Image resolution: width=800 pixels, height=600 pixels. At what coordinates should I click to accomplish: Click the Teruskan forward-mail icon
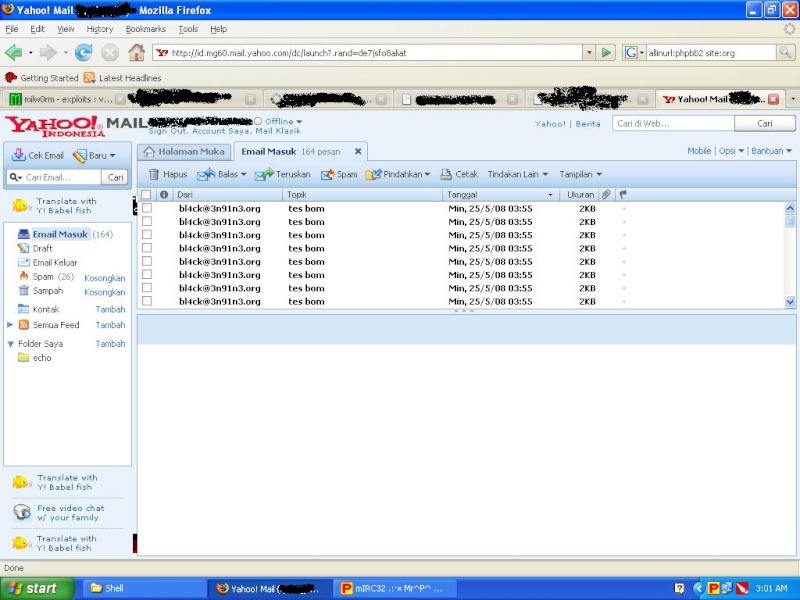click(264, 174)
